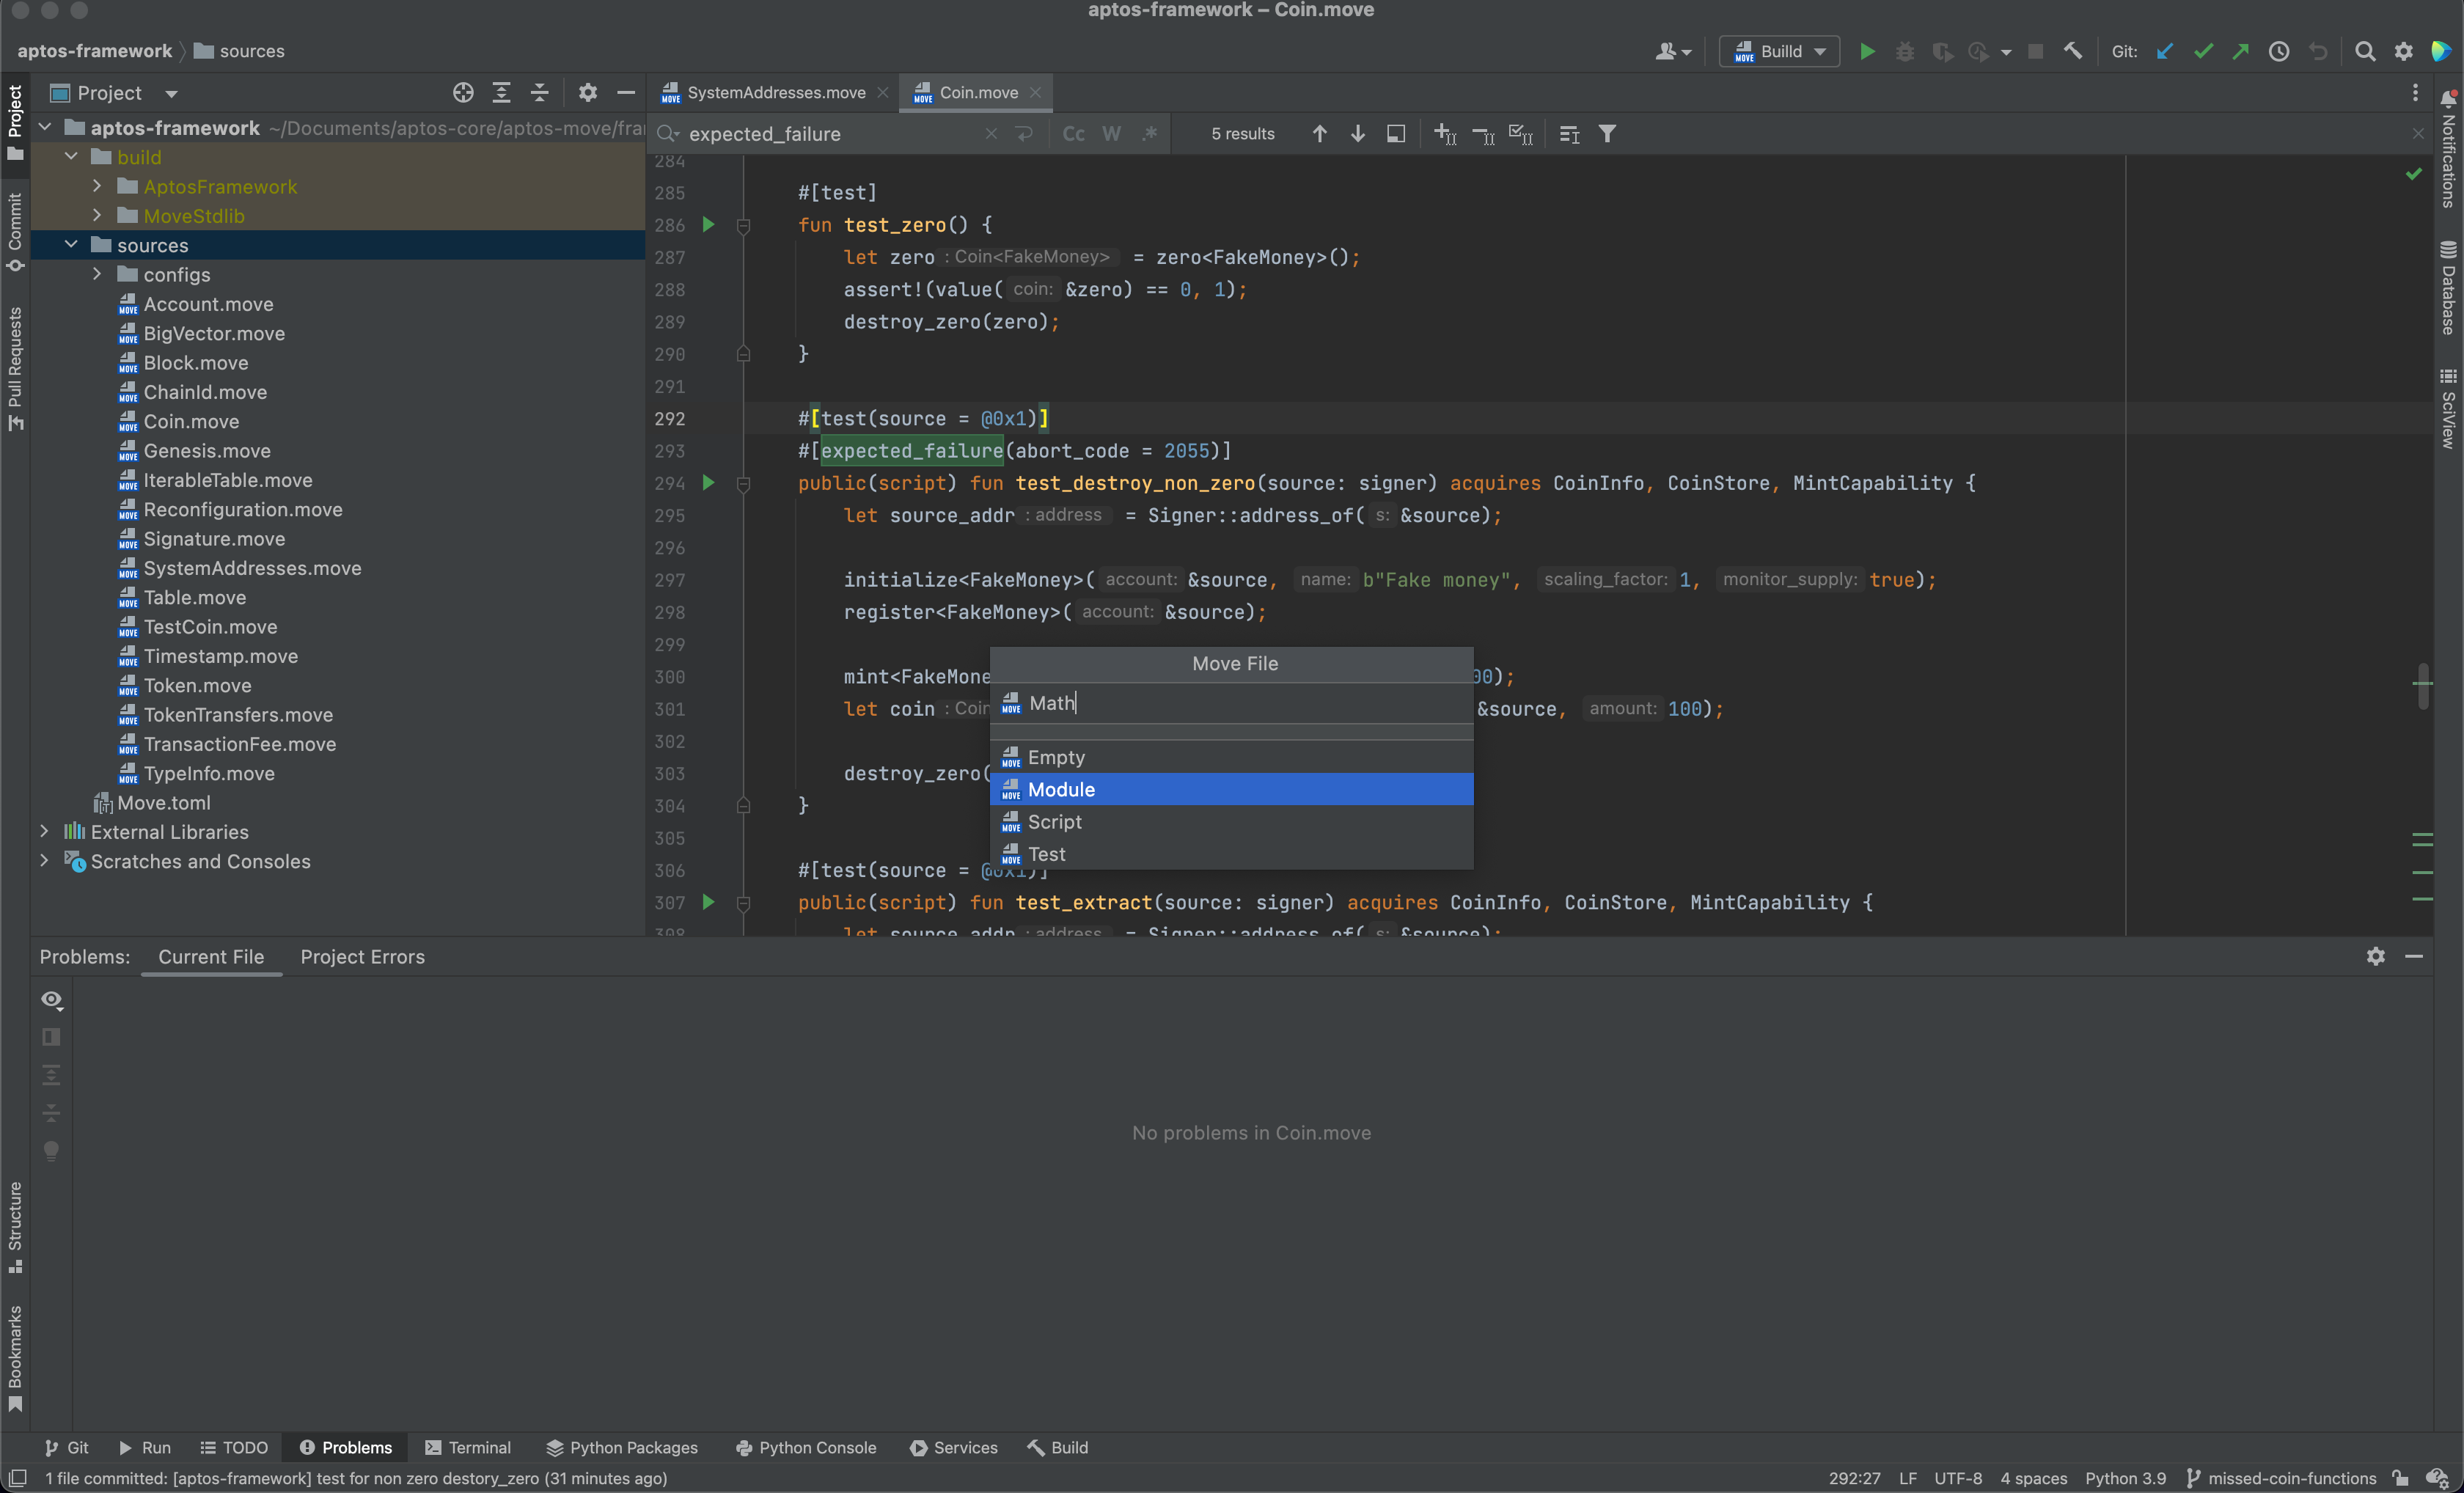Collapse the build folder
This screenshot has width=2464, height=1493.
[71, 157]
